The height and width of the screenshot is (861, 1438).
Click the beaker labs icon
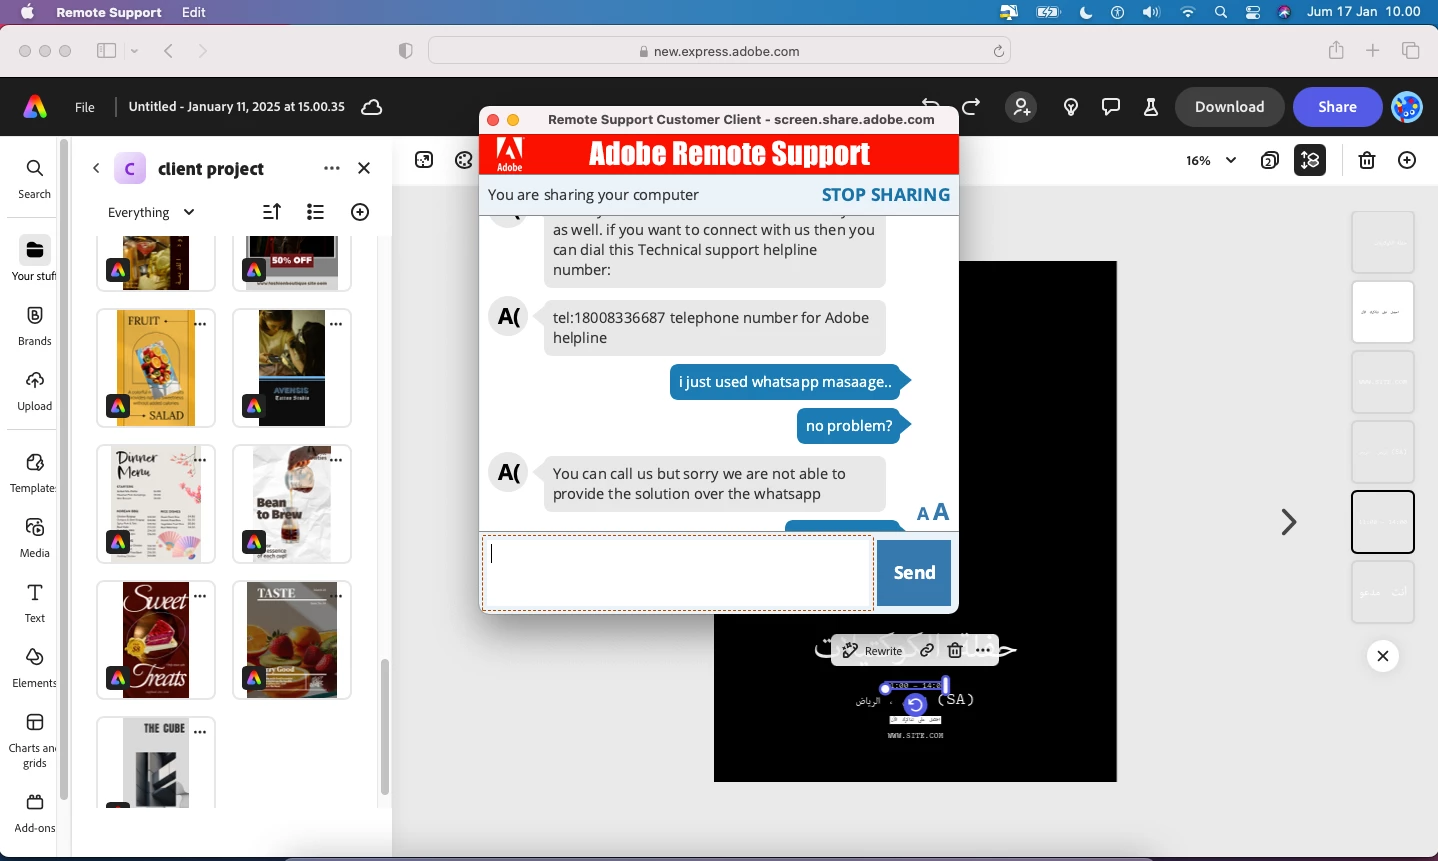[x=1151, y=107]
